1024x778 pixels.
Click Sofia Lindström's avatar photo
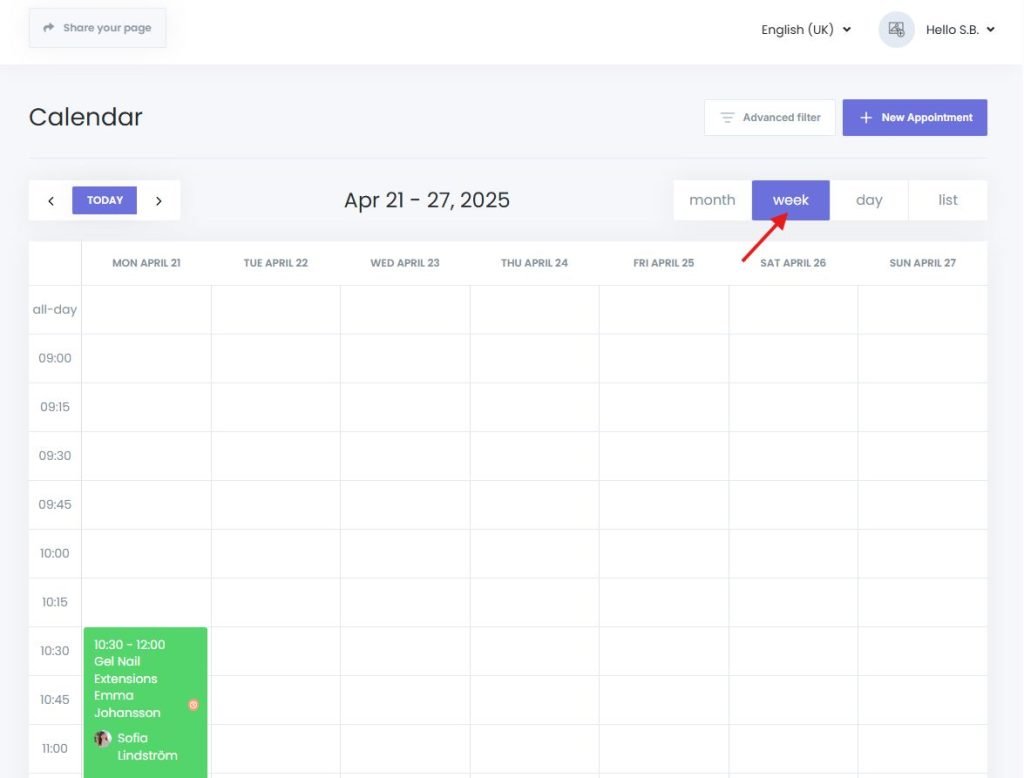pos(102,738)
